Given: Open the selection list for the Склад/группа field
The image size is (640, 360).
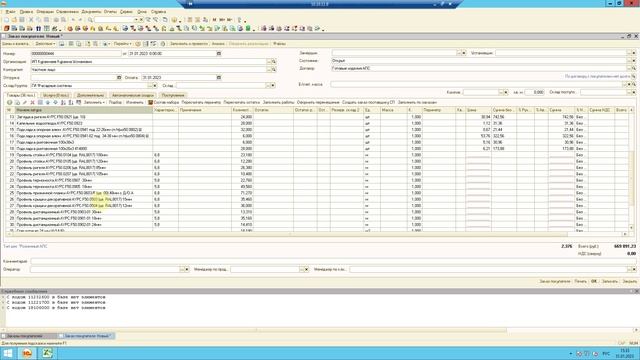Looking at the screenshot, I should click(150, 86).
